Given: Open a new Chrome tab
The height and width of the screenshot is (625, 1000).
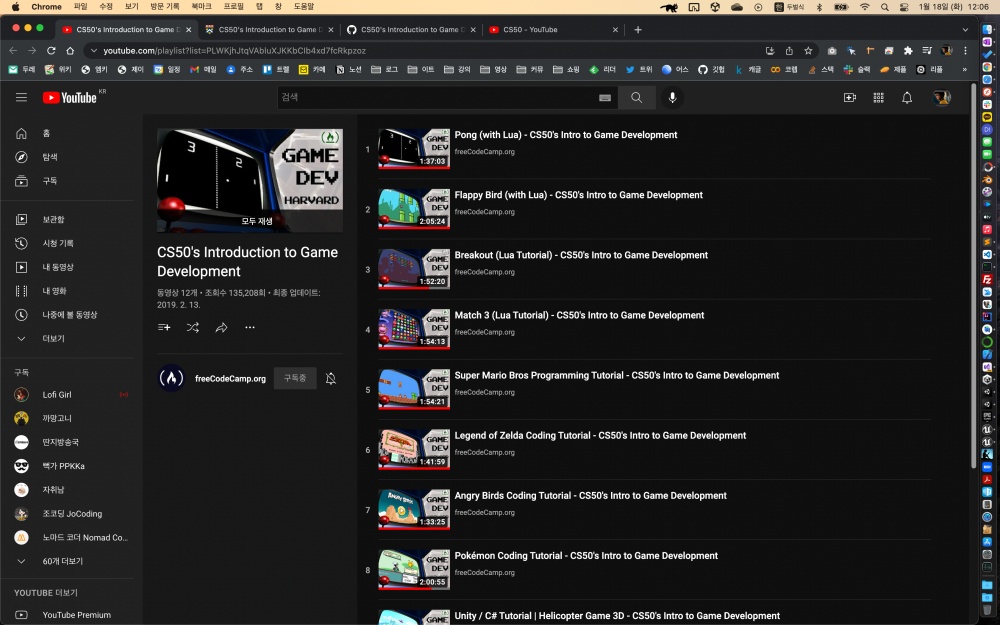Looking at the screenshot, I should [x=638, y=29].
